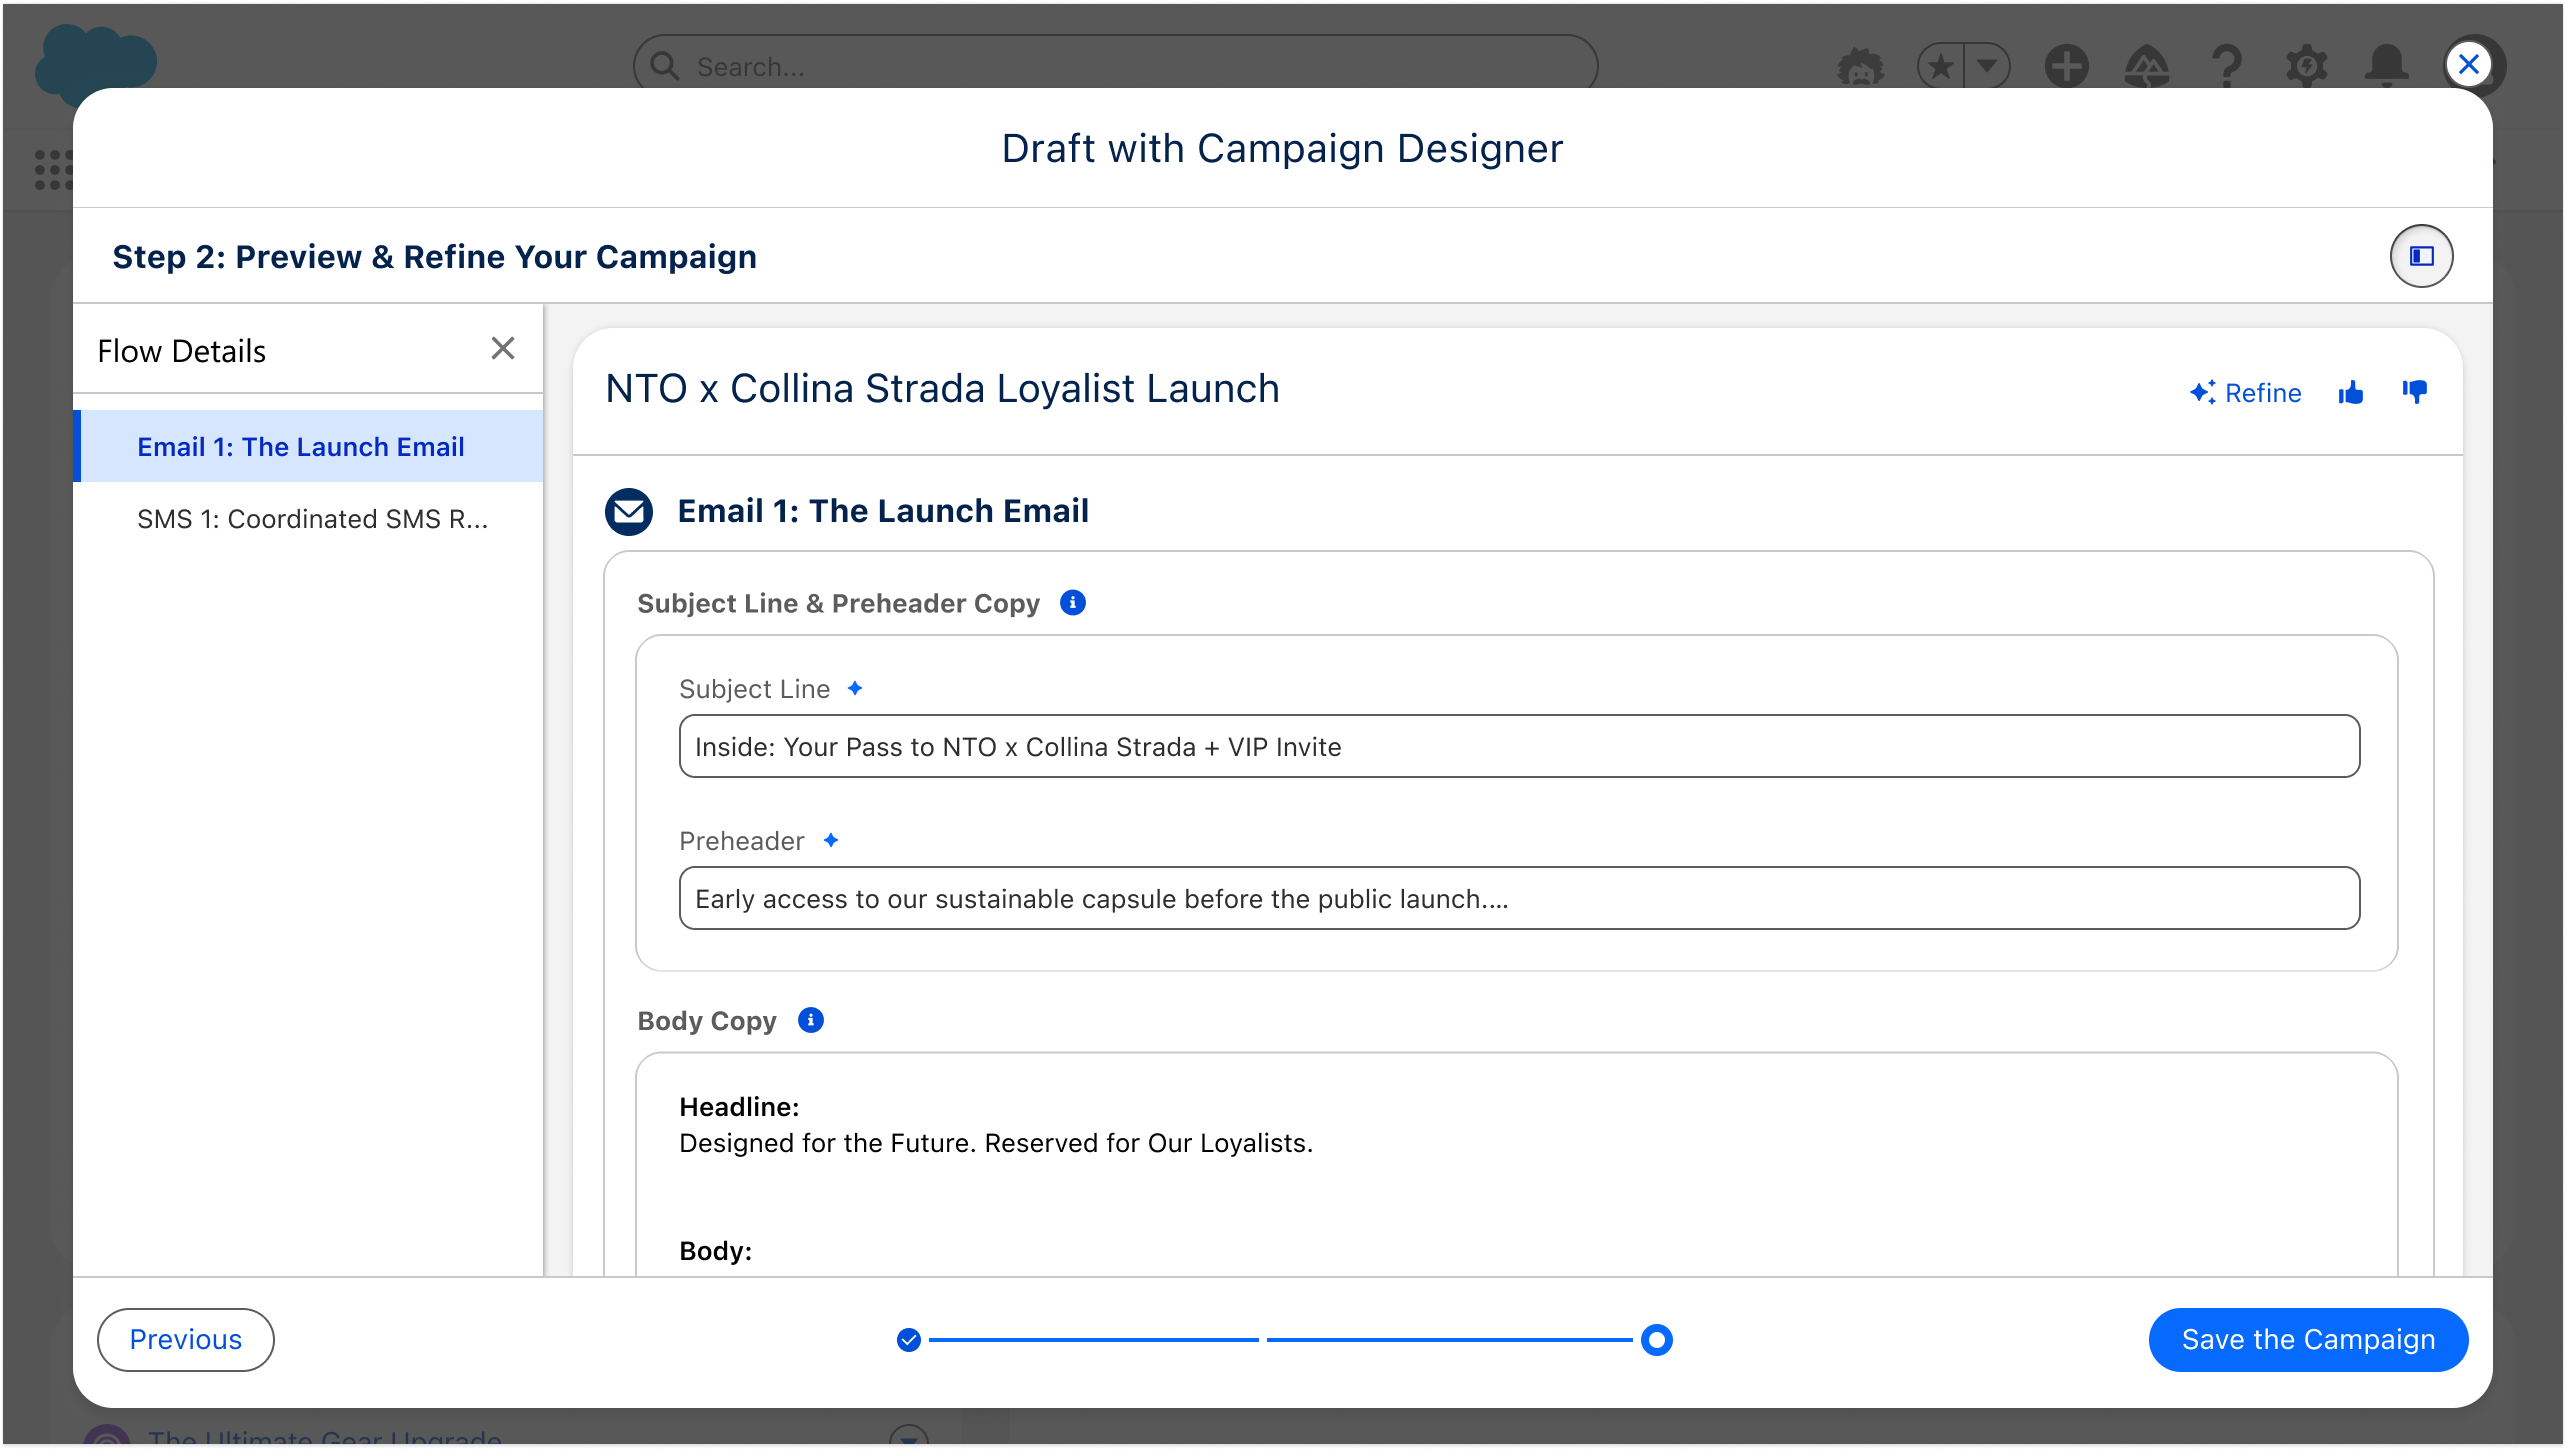The image size is (2566, 1450).
Task: Click the Astro mascot icon
Action: [1861, 67]
